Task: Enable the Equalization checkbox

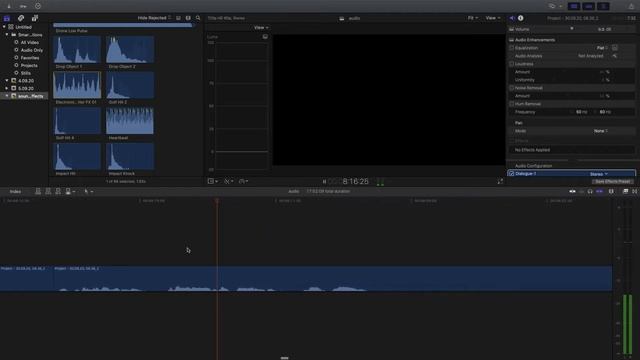Action: (511, 48)
